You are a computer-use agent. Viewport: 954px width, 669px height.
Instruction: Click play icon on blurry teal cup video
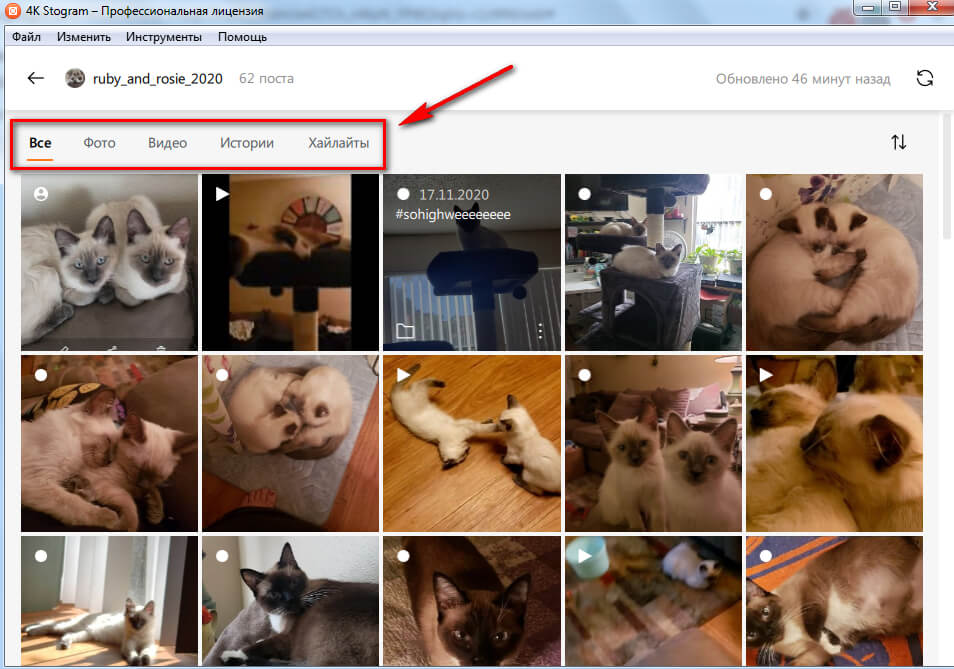(585, 556)
